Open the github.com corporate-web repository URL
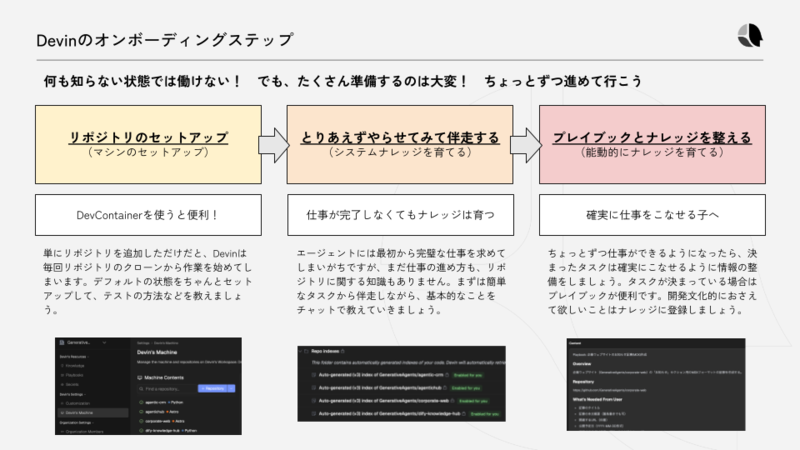 coord(610,390)
